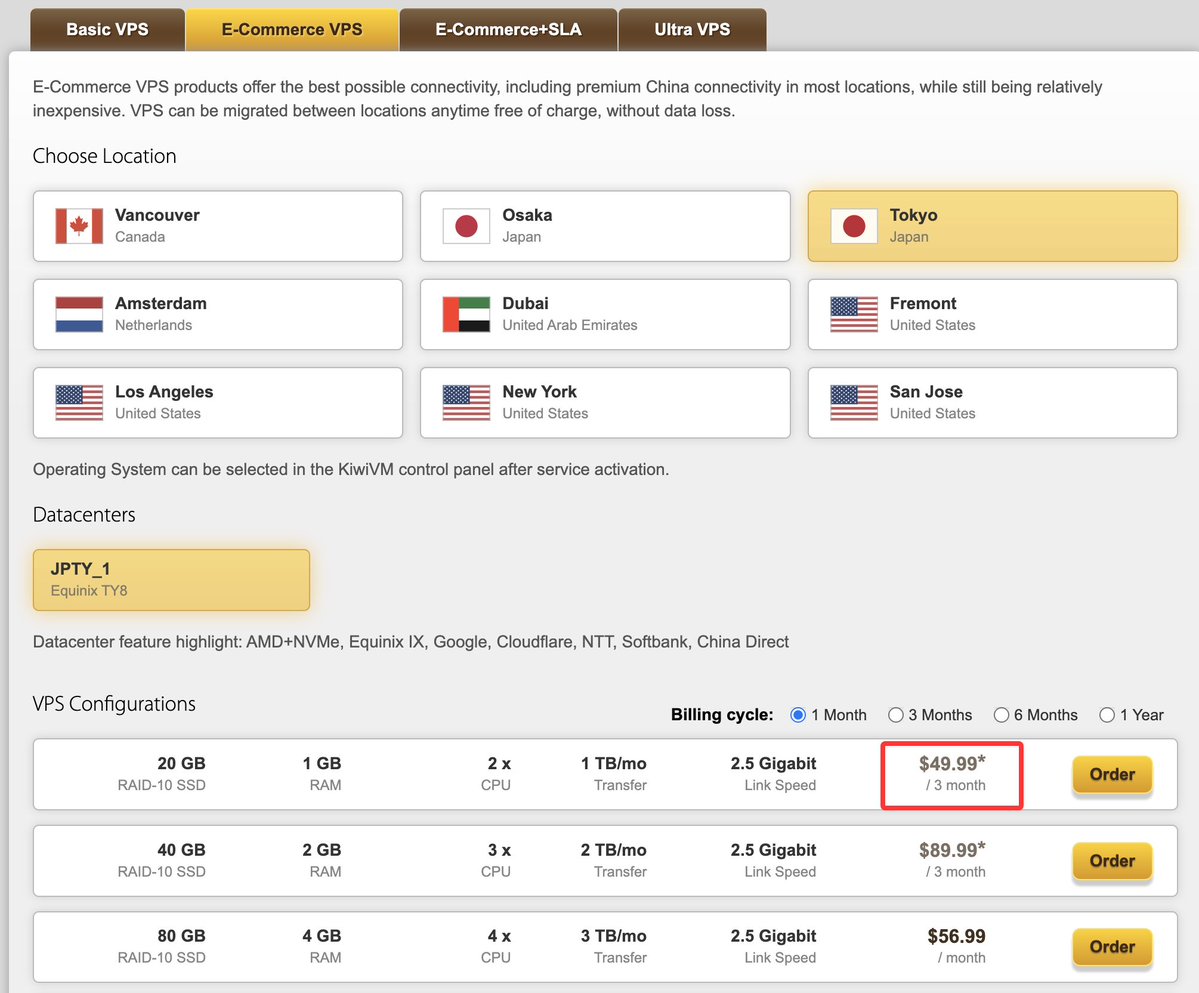The image size is (1199, 993).
Task: Select the 1 Month billing cycle
Action: (x=798, y=715)
